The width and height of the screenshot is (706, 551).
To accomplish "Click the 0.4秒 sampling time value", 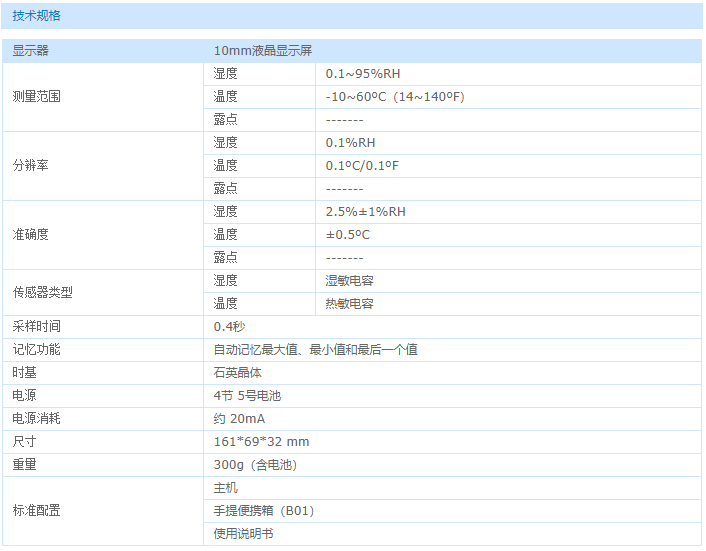I will tap(229, 327).
